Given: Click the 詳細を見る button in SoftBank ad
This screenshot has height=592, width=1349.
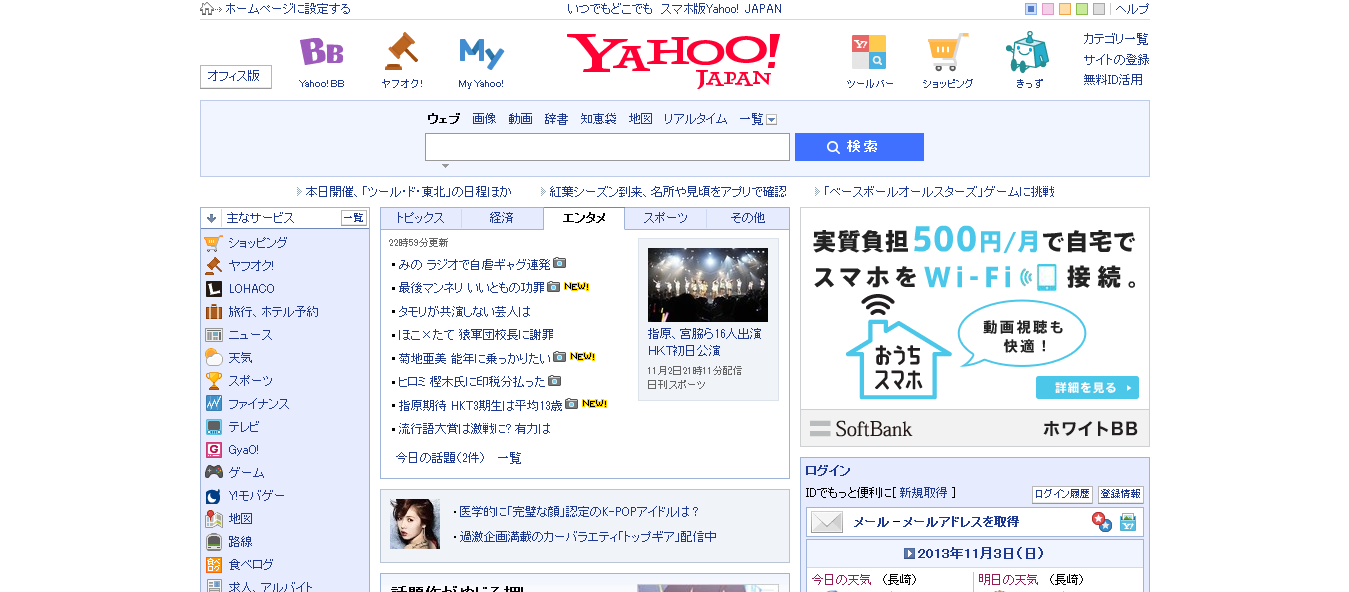Looking at the screenshot, I should point(1087,388).
